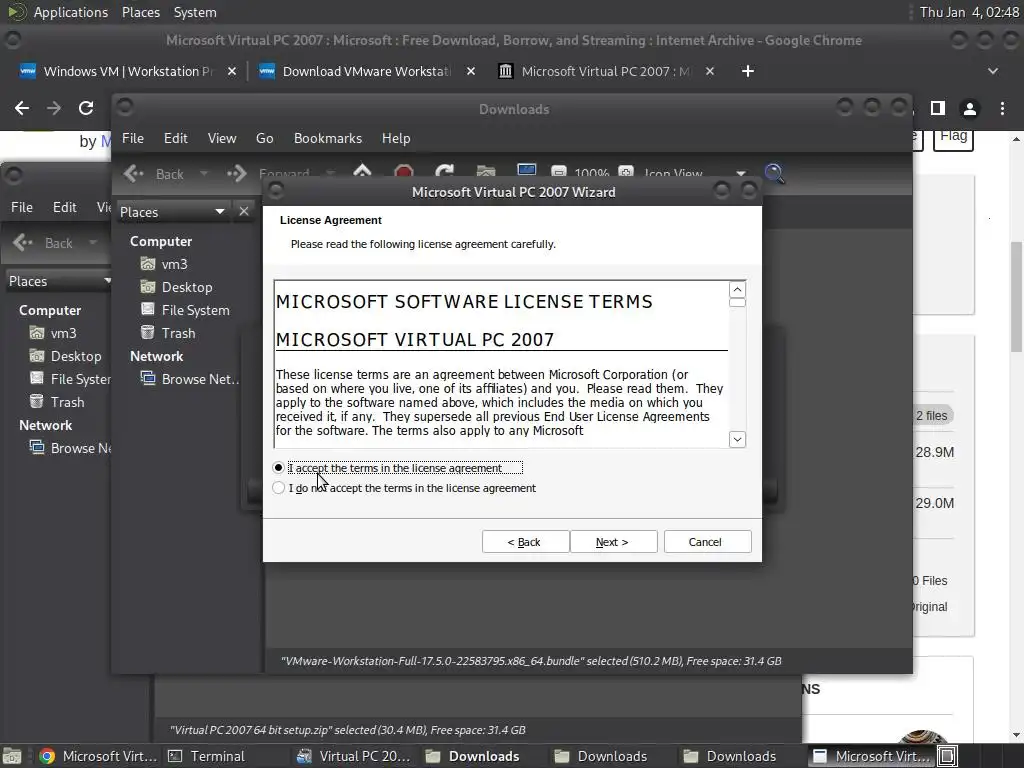This screenshot has height=768, width=1024.
Task: Close Windows VM Workstation Chrome tab
Action: tap(232, 71)
